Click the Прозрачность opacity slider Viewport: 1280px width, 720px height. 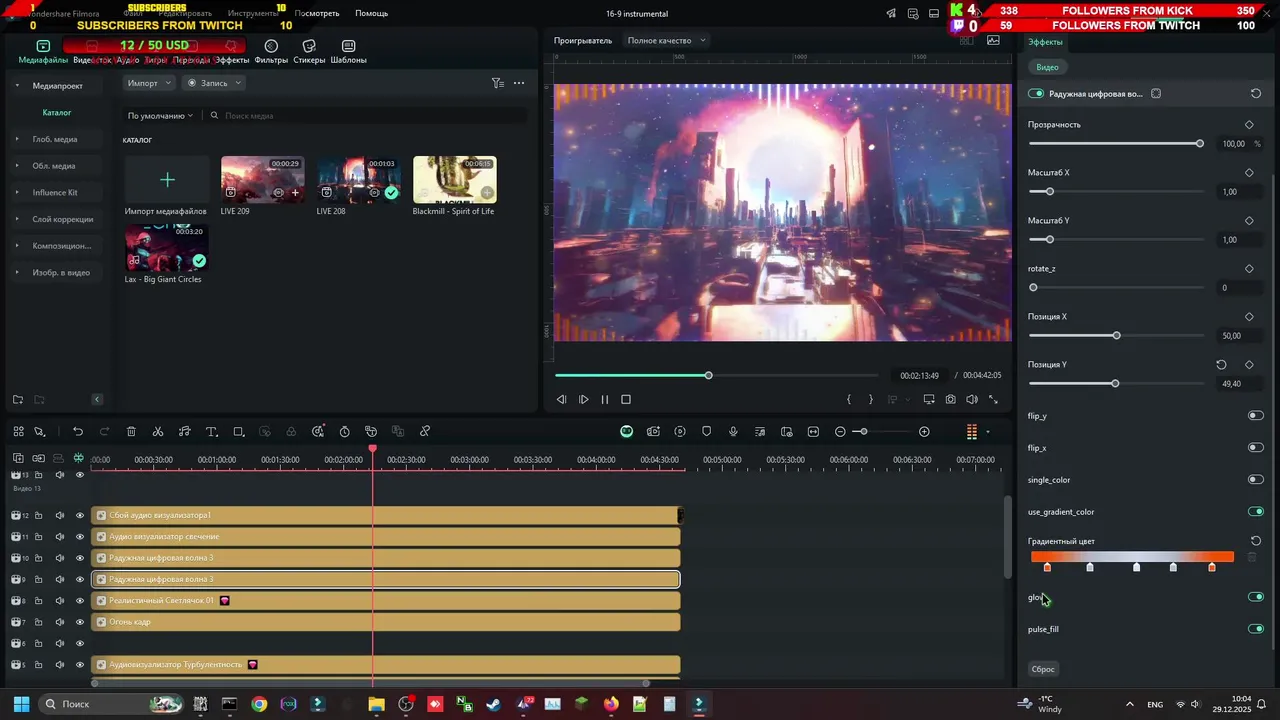coord(1115,144)
